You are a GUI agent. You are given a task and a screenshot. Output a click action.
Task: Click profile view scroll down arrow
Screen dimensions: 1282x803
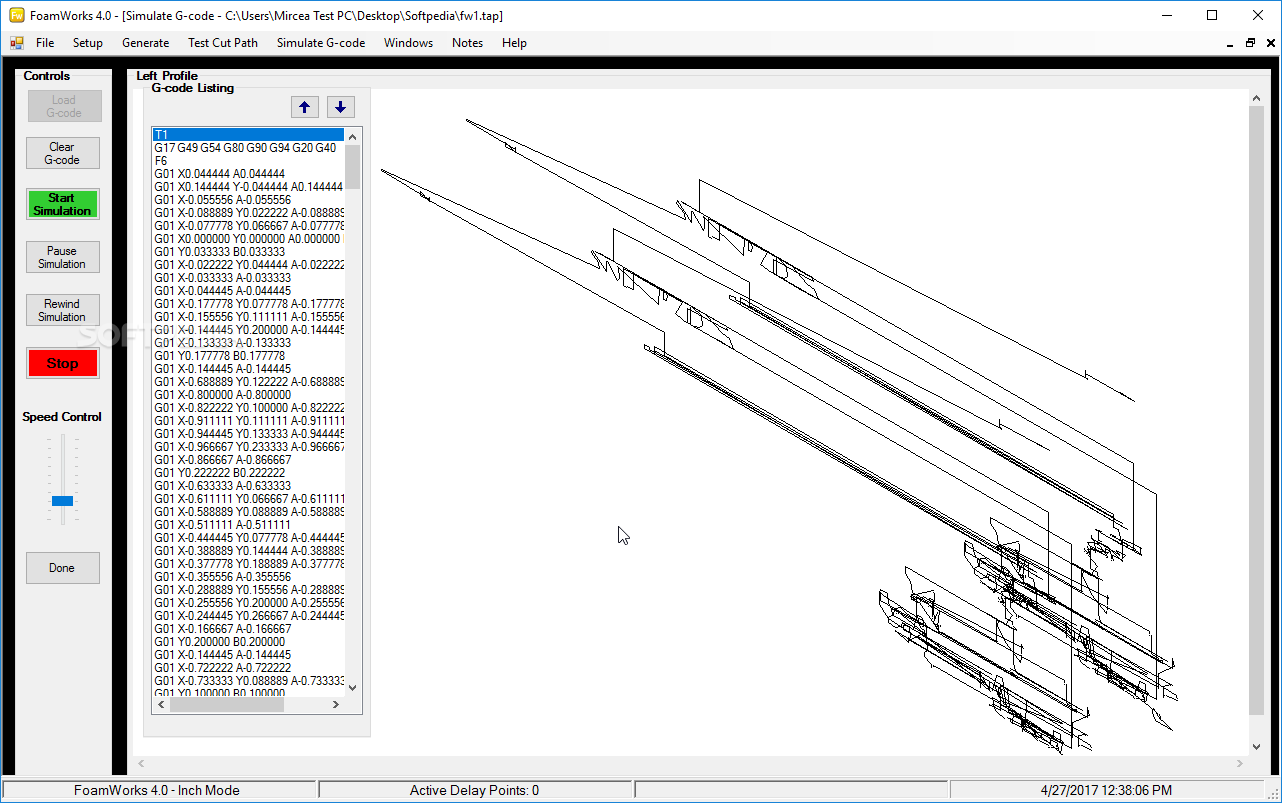pos(1257,747)
